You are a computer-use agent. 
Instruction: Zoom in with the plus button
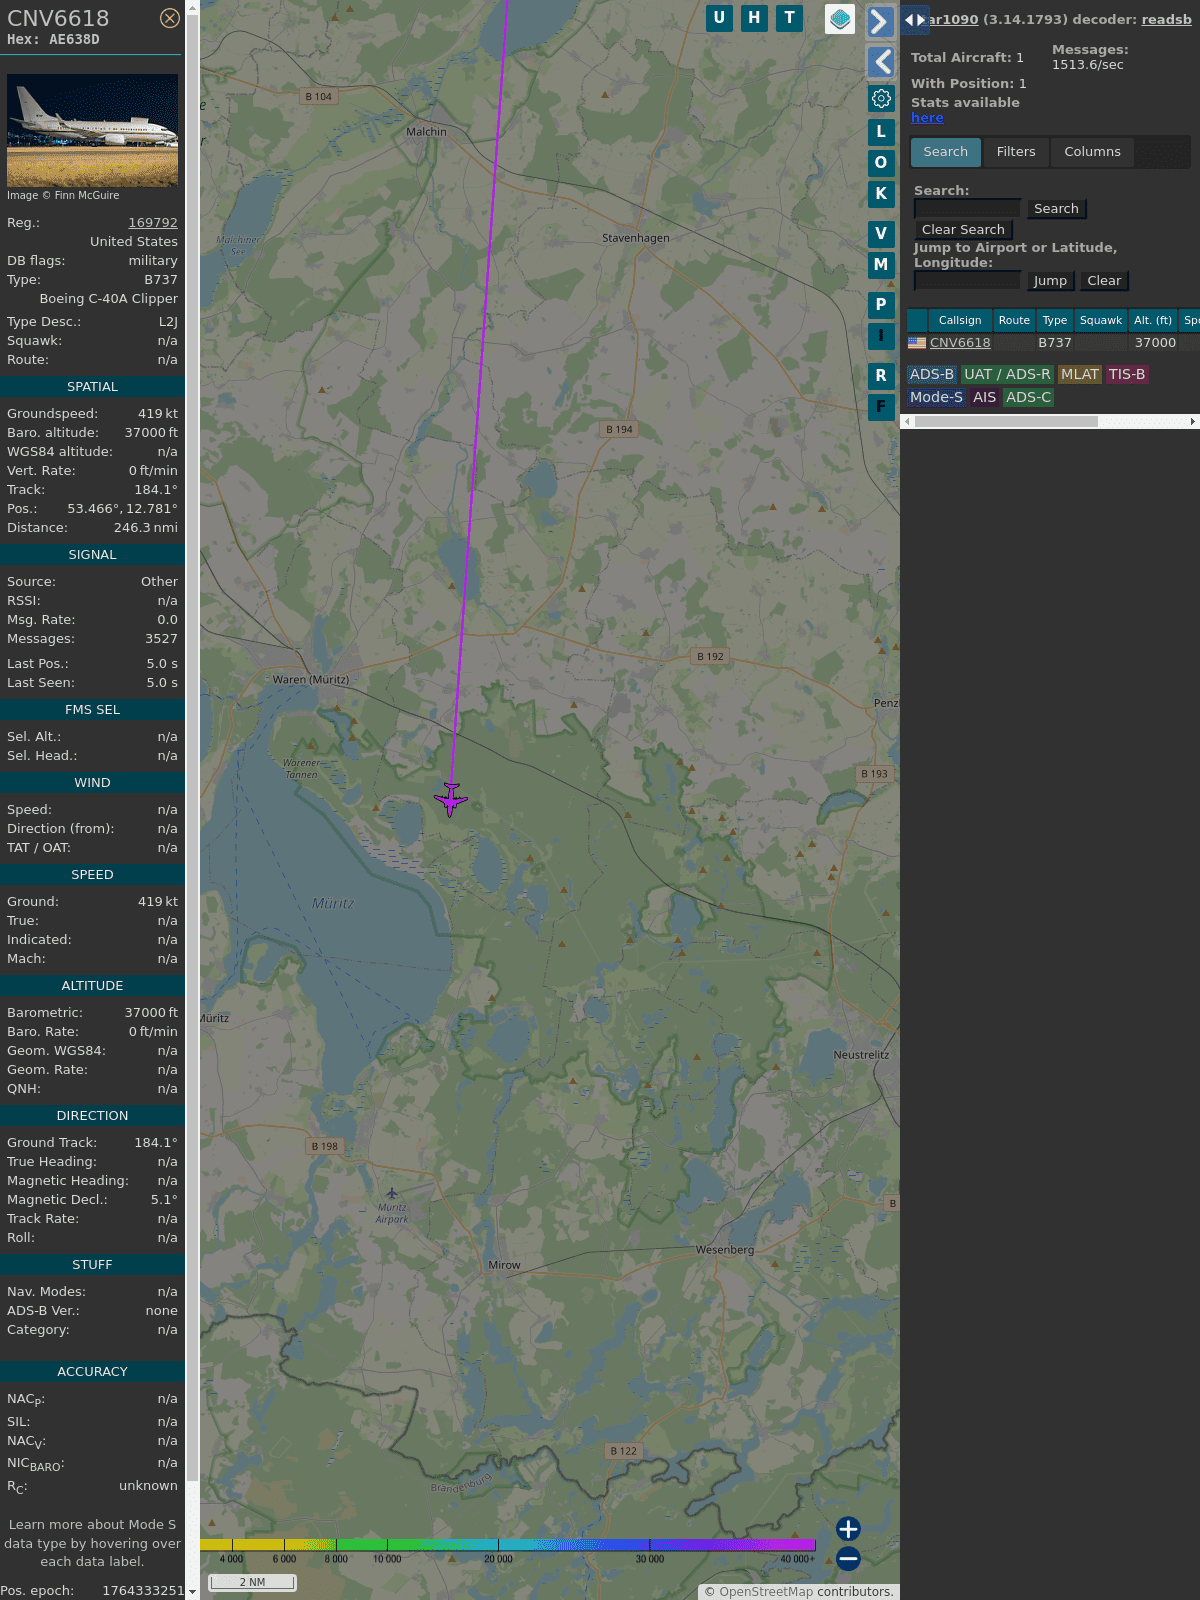coord(848,1529)
